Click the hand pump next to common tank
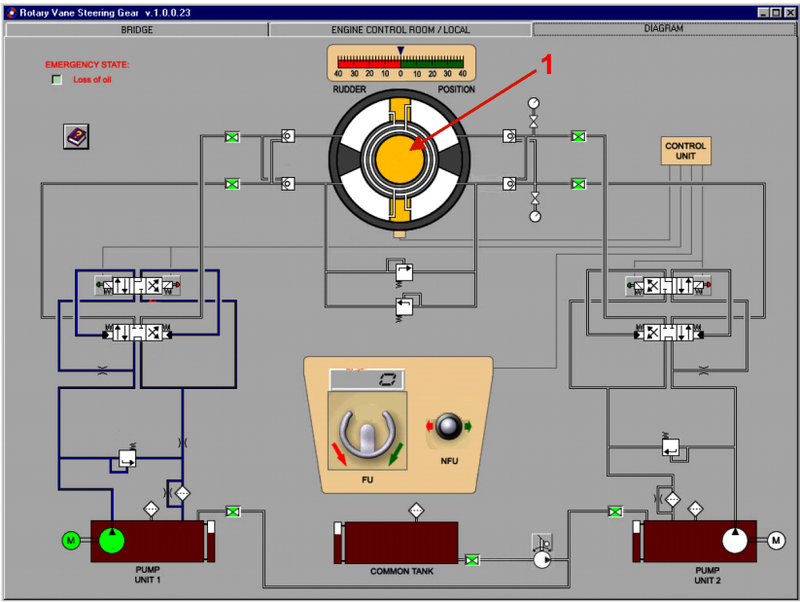Screen dimensions: 800x602 point(542,551)
